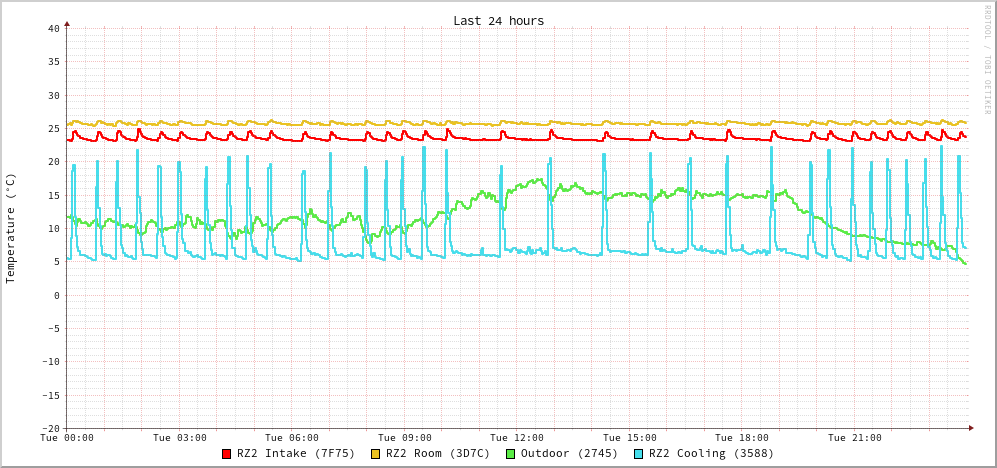The width and height of the screenshot is (997, 468).
Task: Click the cyan RZ2 Cooling legend swatch
Action: pos(638,454)
